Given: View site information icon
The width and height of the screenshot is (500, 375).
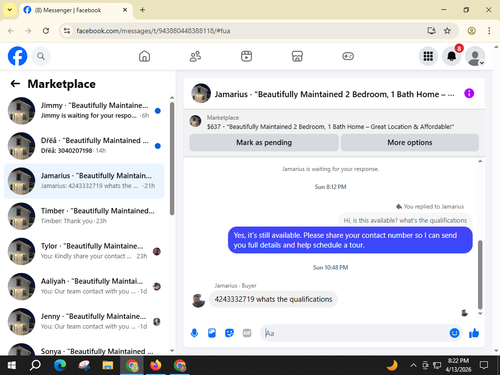Looking at the screenshot, I should coord(67,31).
